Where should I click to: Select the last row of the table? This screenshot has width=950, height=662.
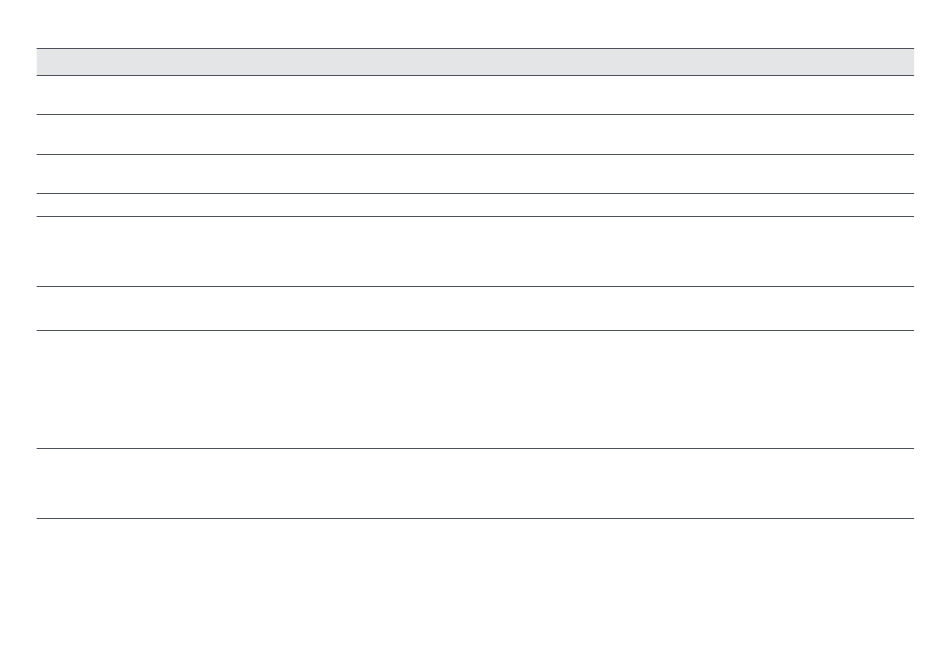[x=475, y=483]
